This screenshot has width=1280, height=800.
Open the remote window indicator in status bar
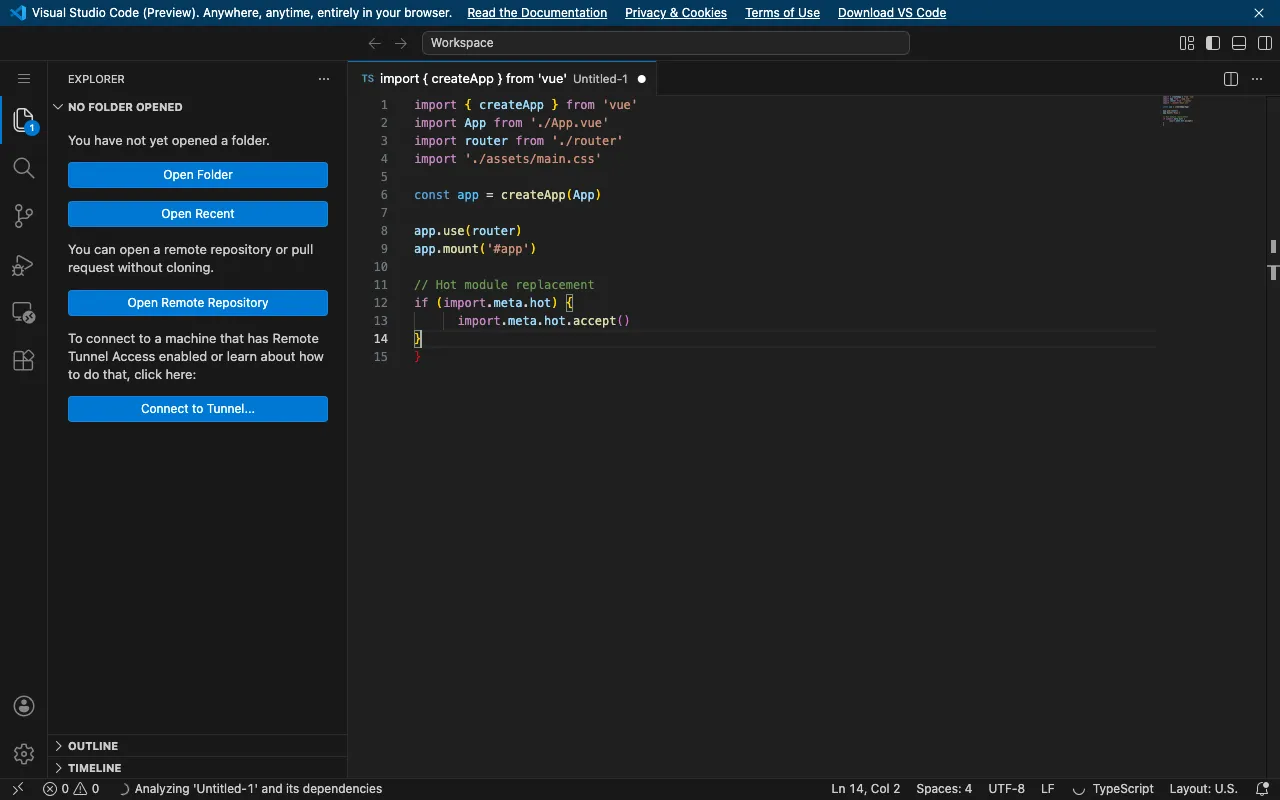pyautogui.click(x=17, y=789)
